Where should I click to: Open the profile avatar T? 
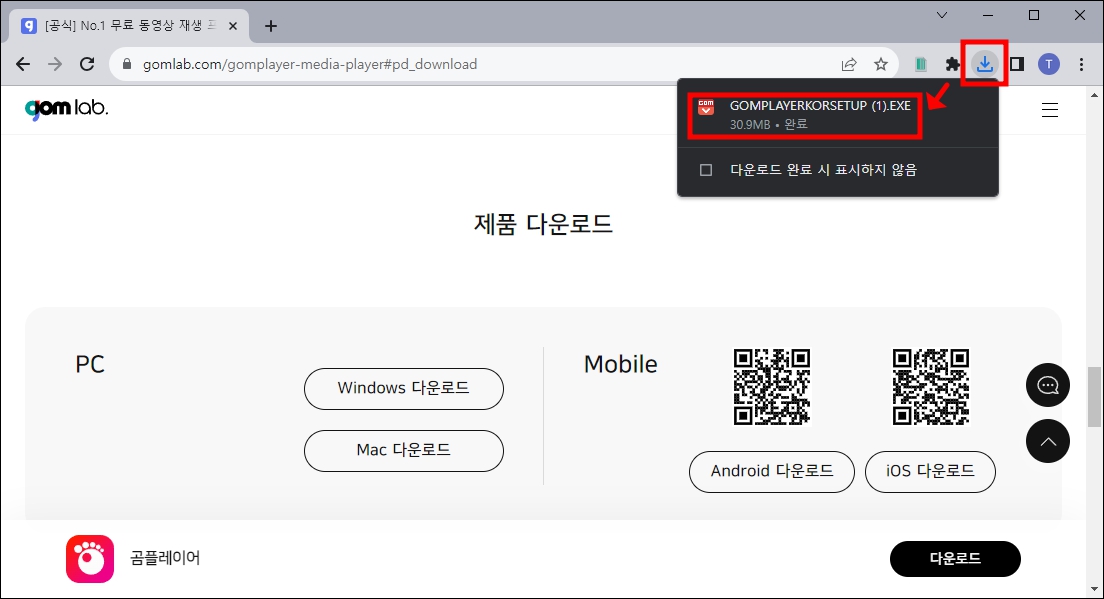tap(1049, 64)
